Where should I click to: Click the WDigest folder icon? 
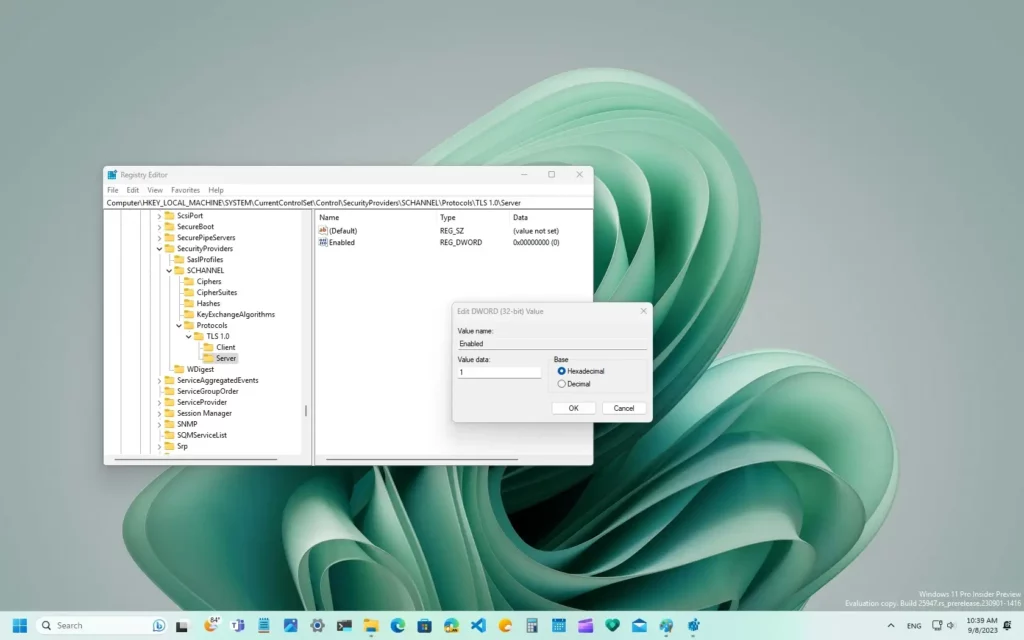(x=180, y=369)
